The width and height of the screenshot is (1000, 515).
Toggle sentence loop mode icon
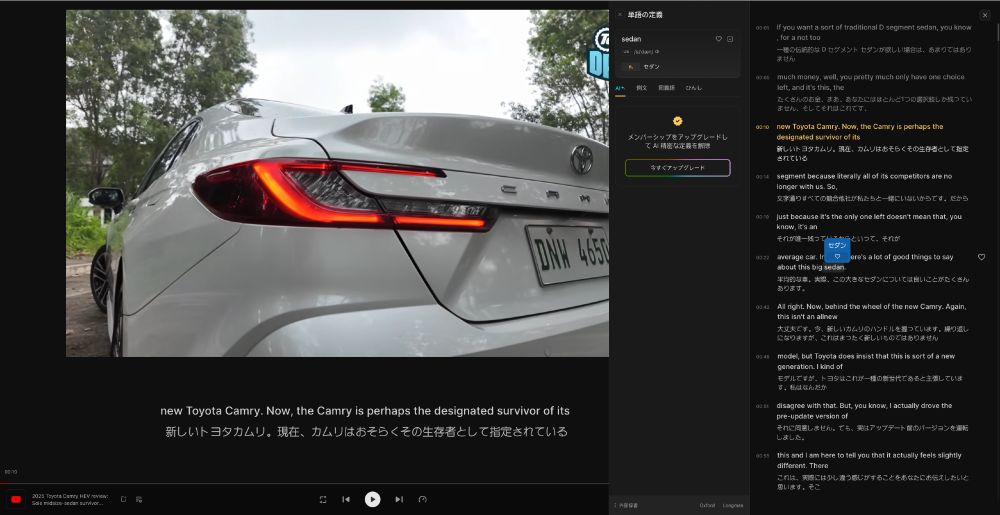click(323, 499)
